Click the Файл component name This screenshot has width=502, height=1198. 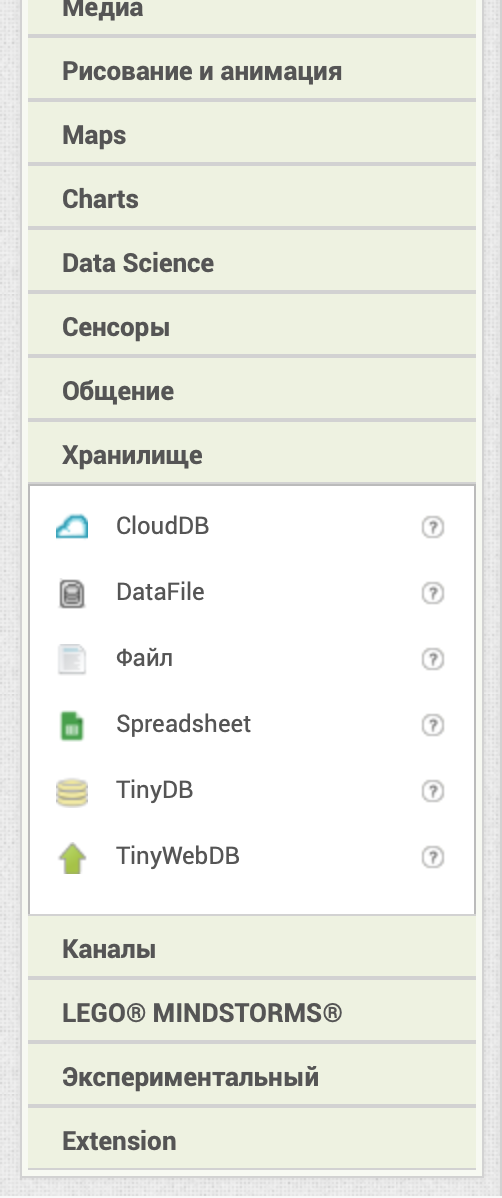click(144, 659)
